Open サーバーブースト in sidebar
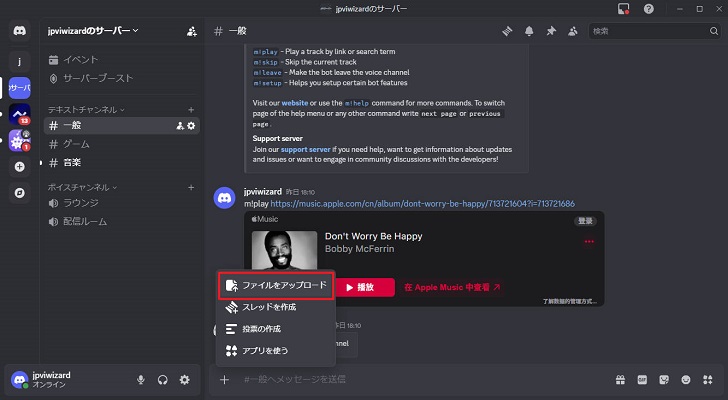 pyautogui.click(x=122, y=78)
